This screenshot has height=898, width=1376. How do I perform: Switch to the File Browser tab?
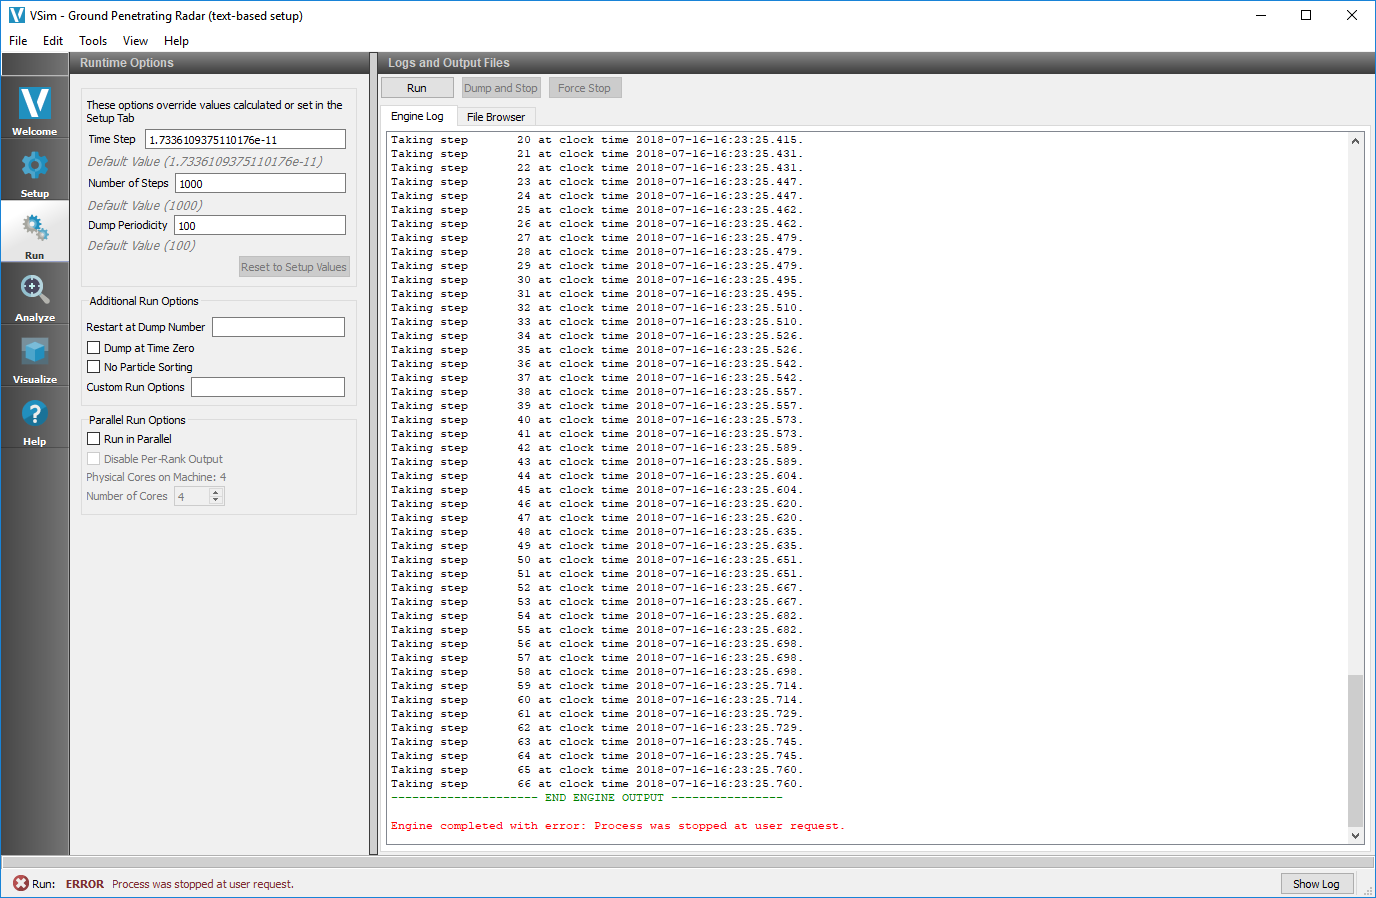495,117
